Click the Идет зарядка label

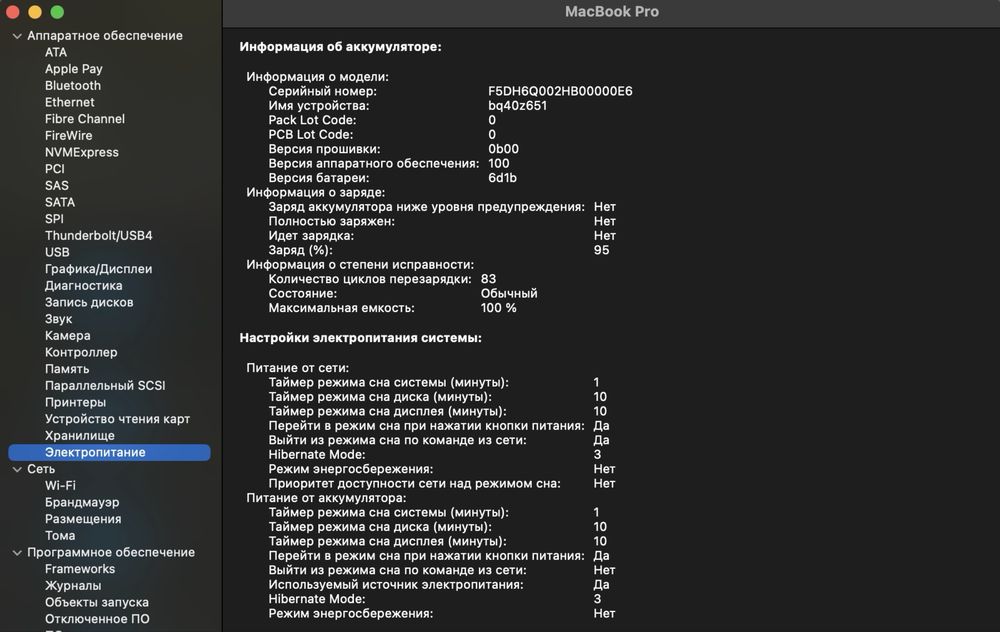tap(311, 235)
